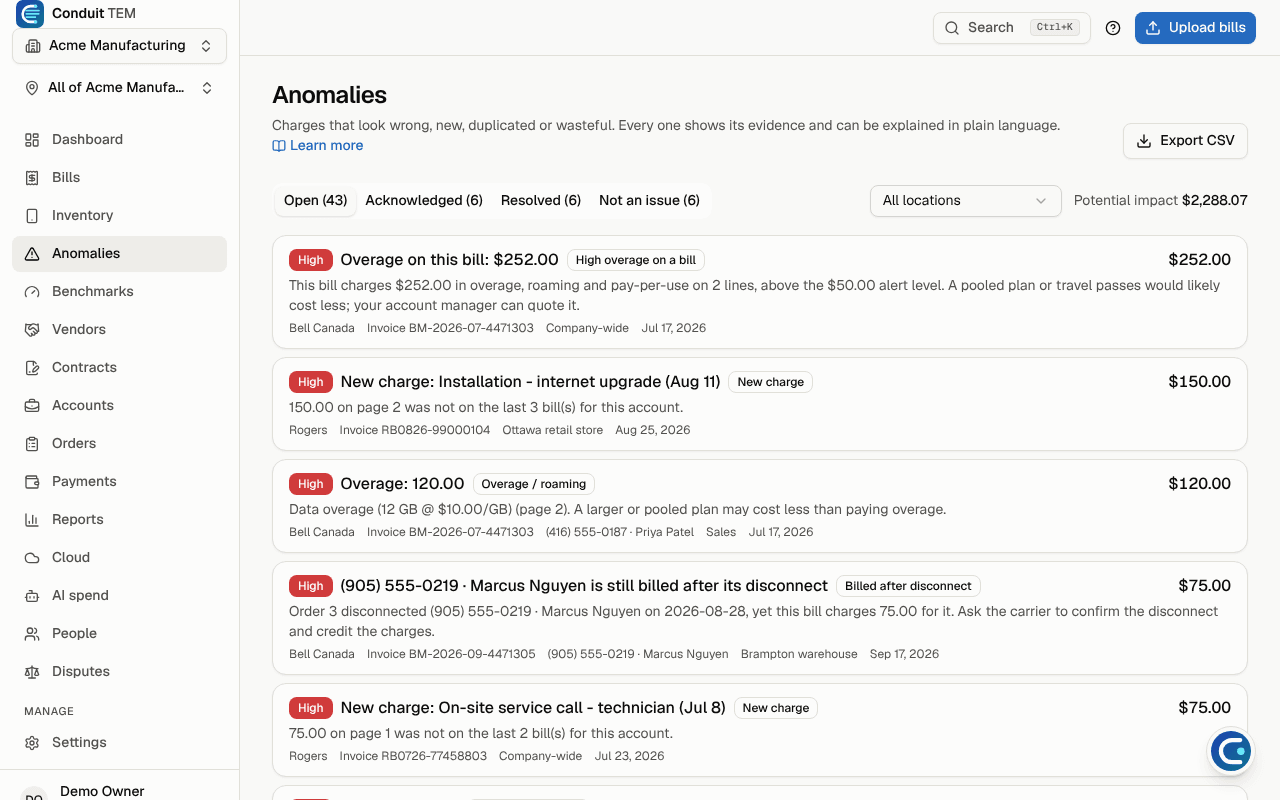Go to Disputes page
The height and width of the screenshot is (800, 1280).
pyautogui.click(x=120, y=672)
